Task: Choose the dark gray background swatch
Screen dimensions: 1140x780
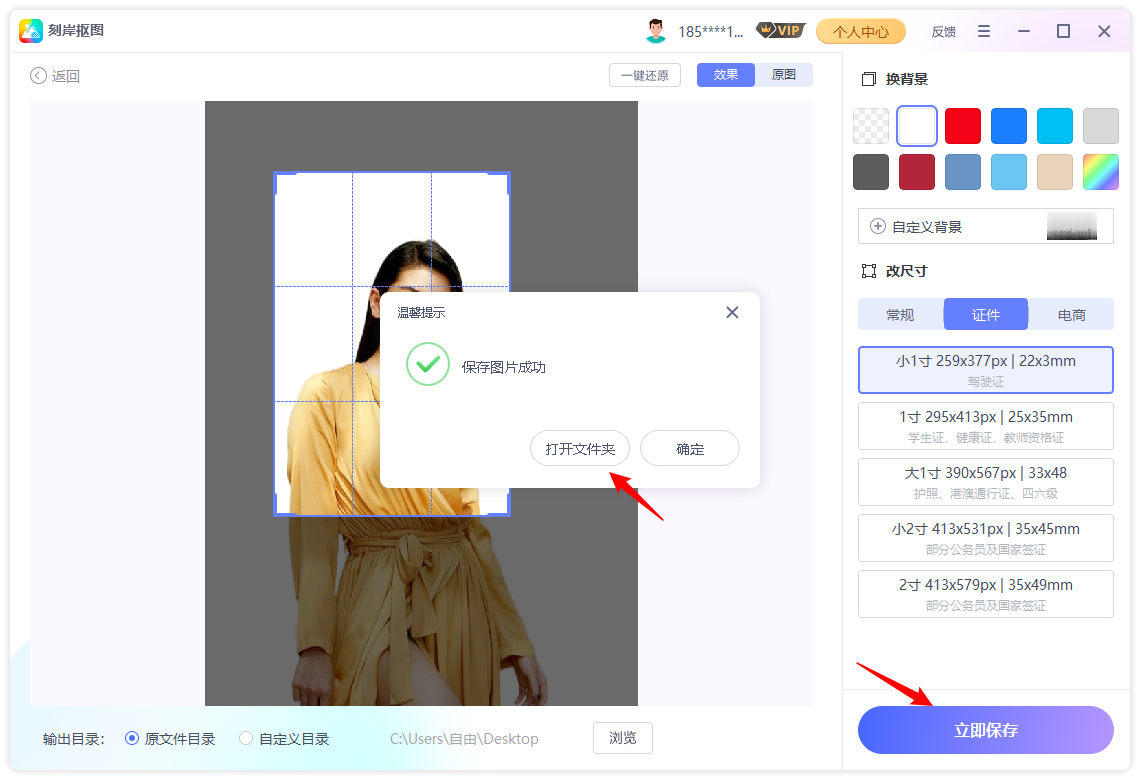Action: [x=871, y=172]
